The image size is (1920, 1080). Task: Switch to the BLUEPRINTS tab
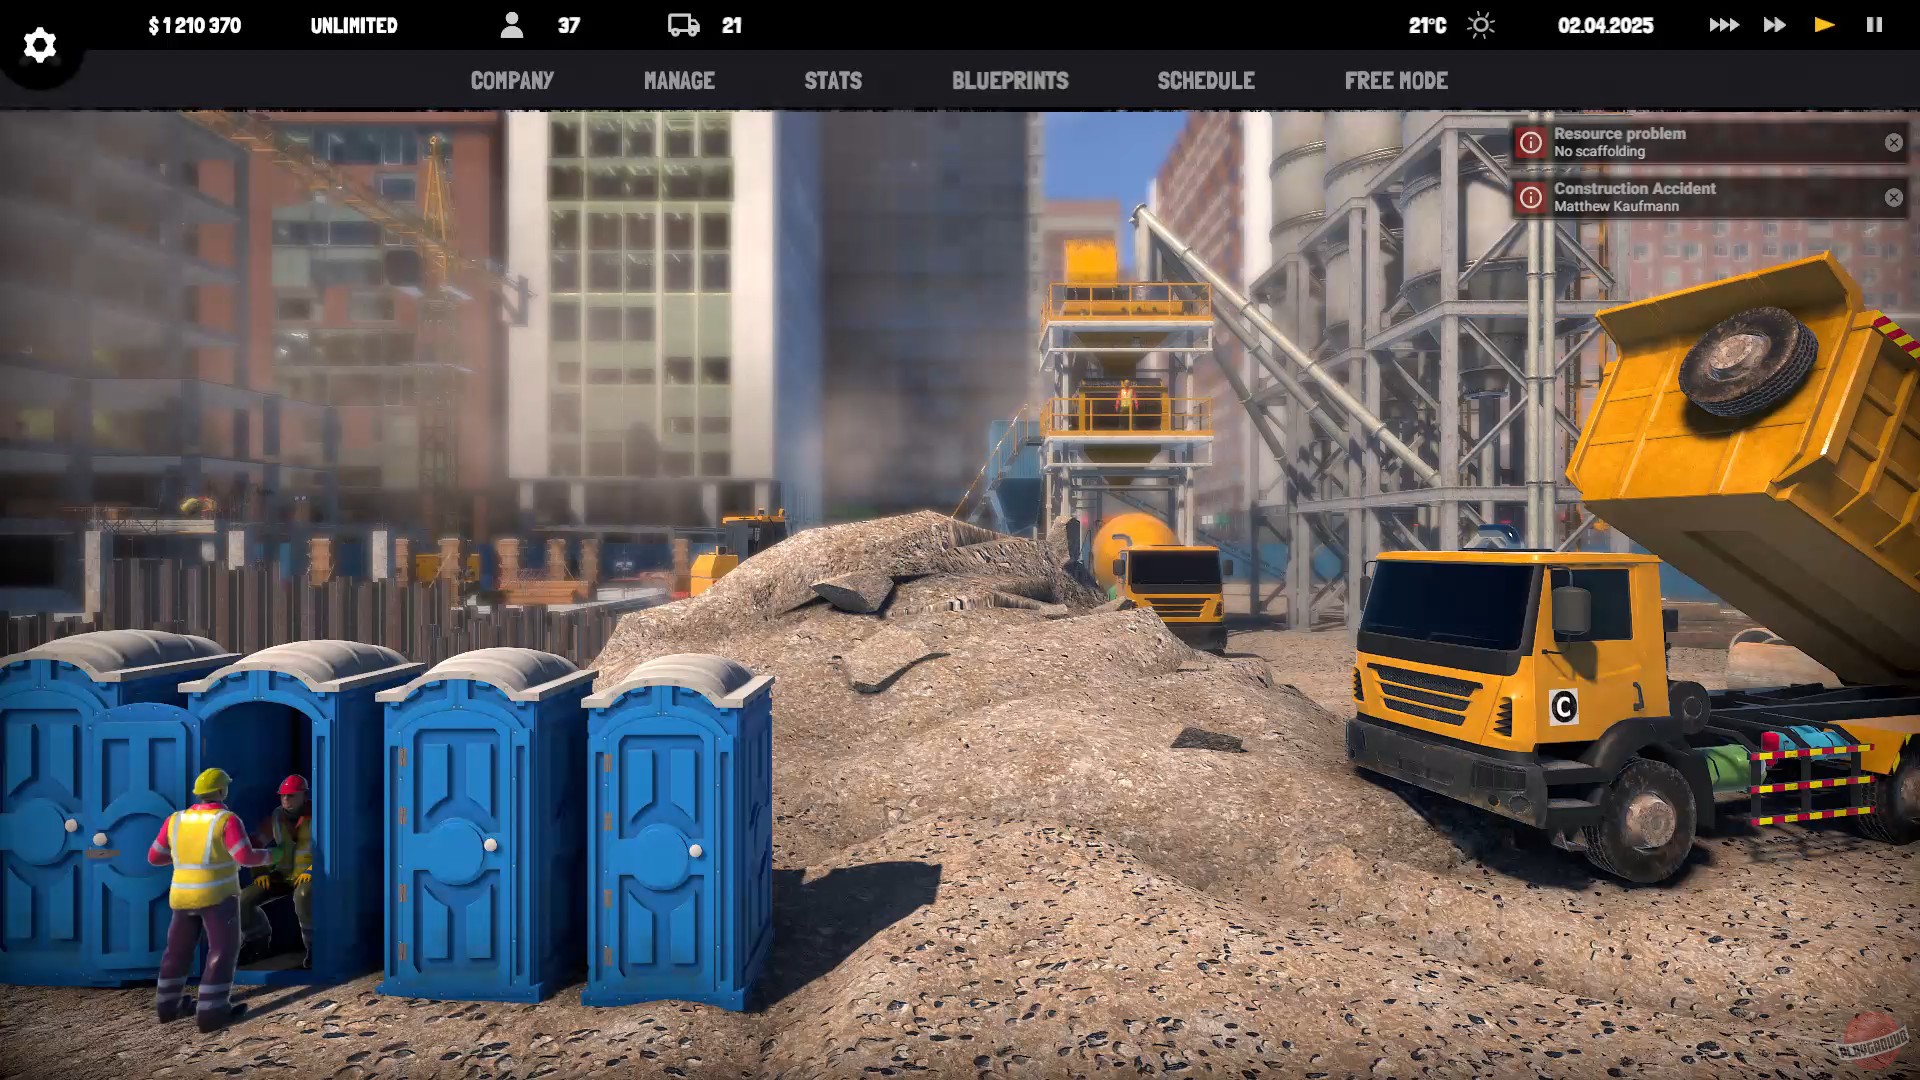coord(1010,81)
